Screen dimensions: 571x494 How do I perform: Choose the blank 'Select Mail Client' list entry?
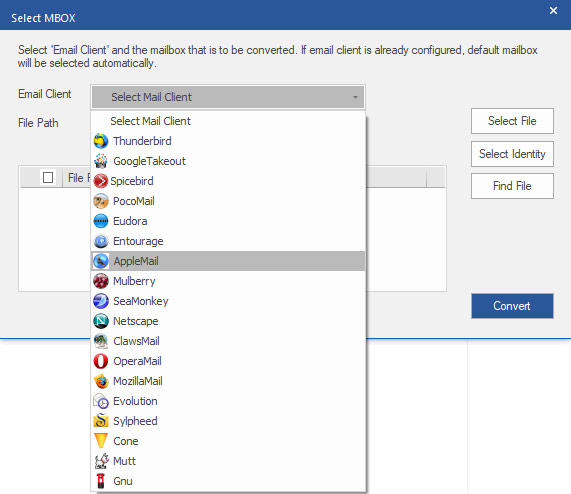tap(228, 121)
